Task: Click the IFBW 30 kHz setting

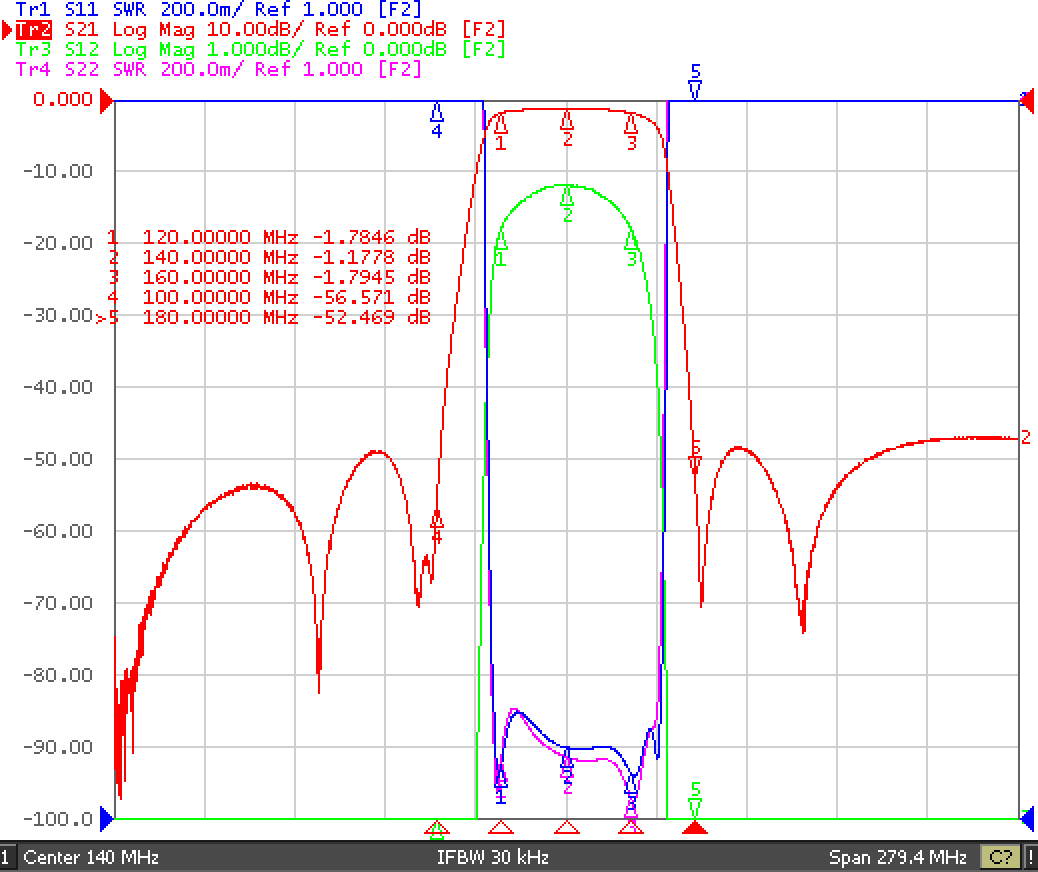Action: pyautogui.click(x=493, y=857)
